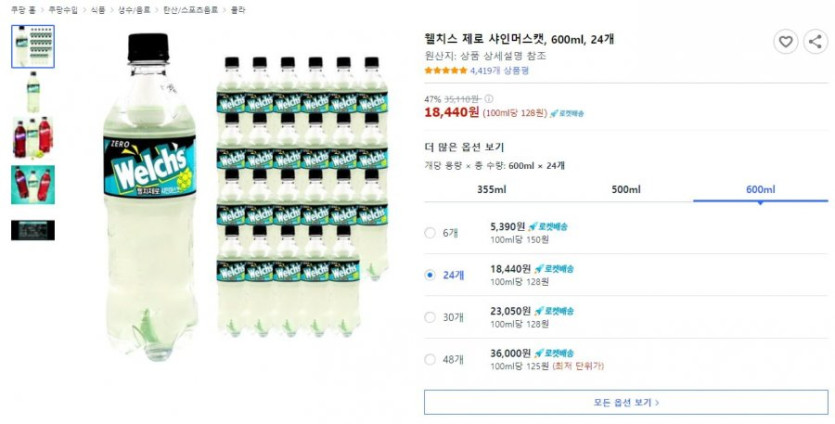Viewport: 835px width, 424px height.
Task: Choose the 30개 quantity option
Action: 430,317
